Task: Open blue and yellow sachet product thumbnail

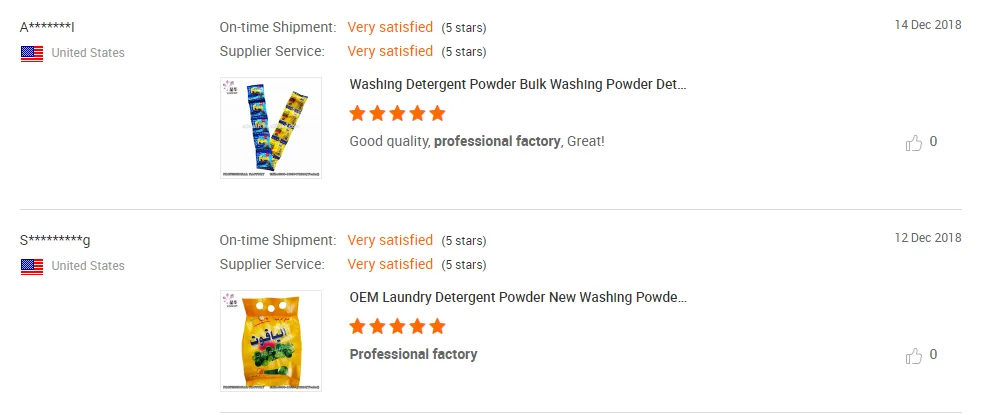Action: (271, 128)
